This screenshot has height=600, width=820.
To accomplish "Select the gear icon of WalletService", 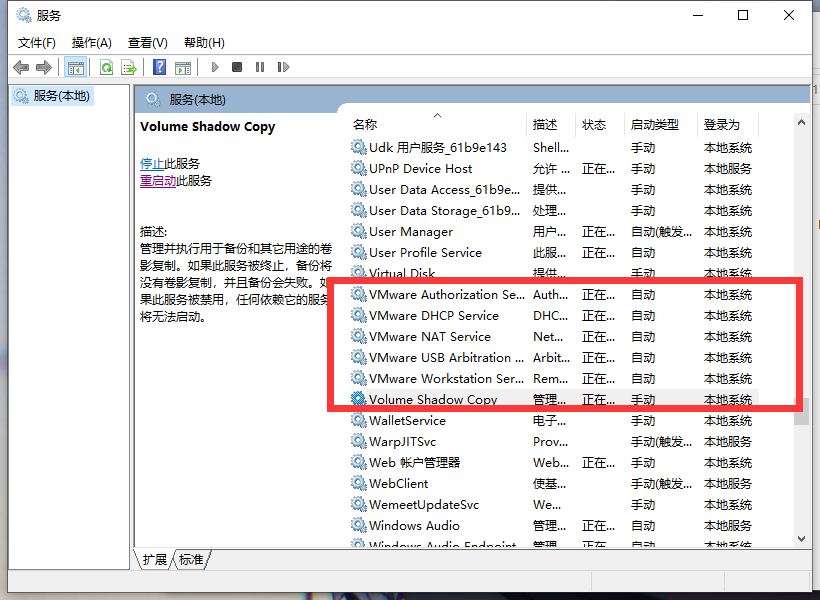I will tap(358, 420).
